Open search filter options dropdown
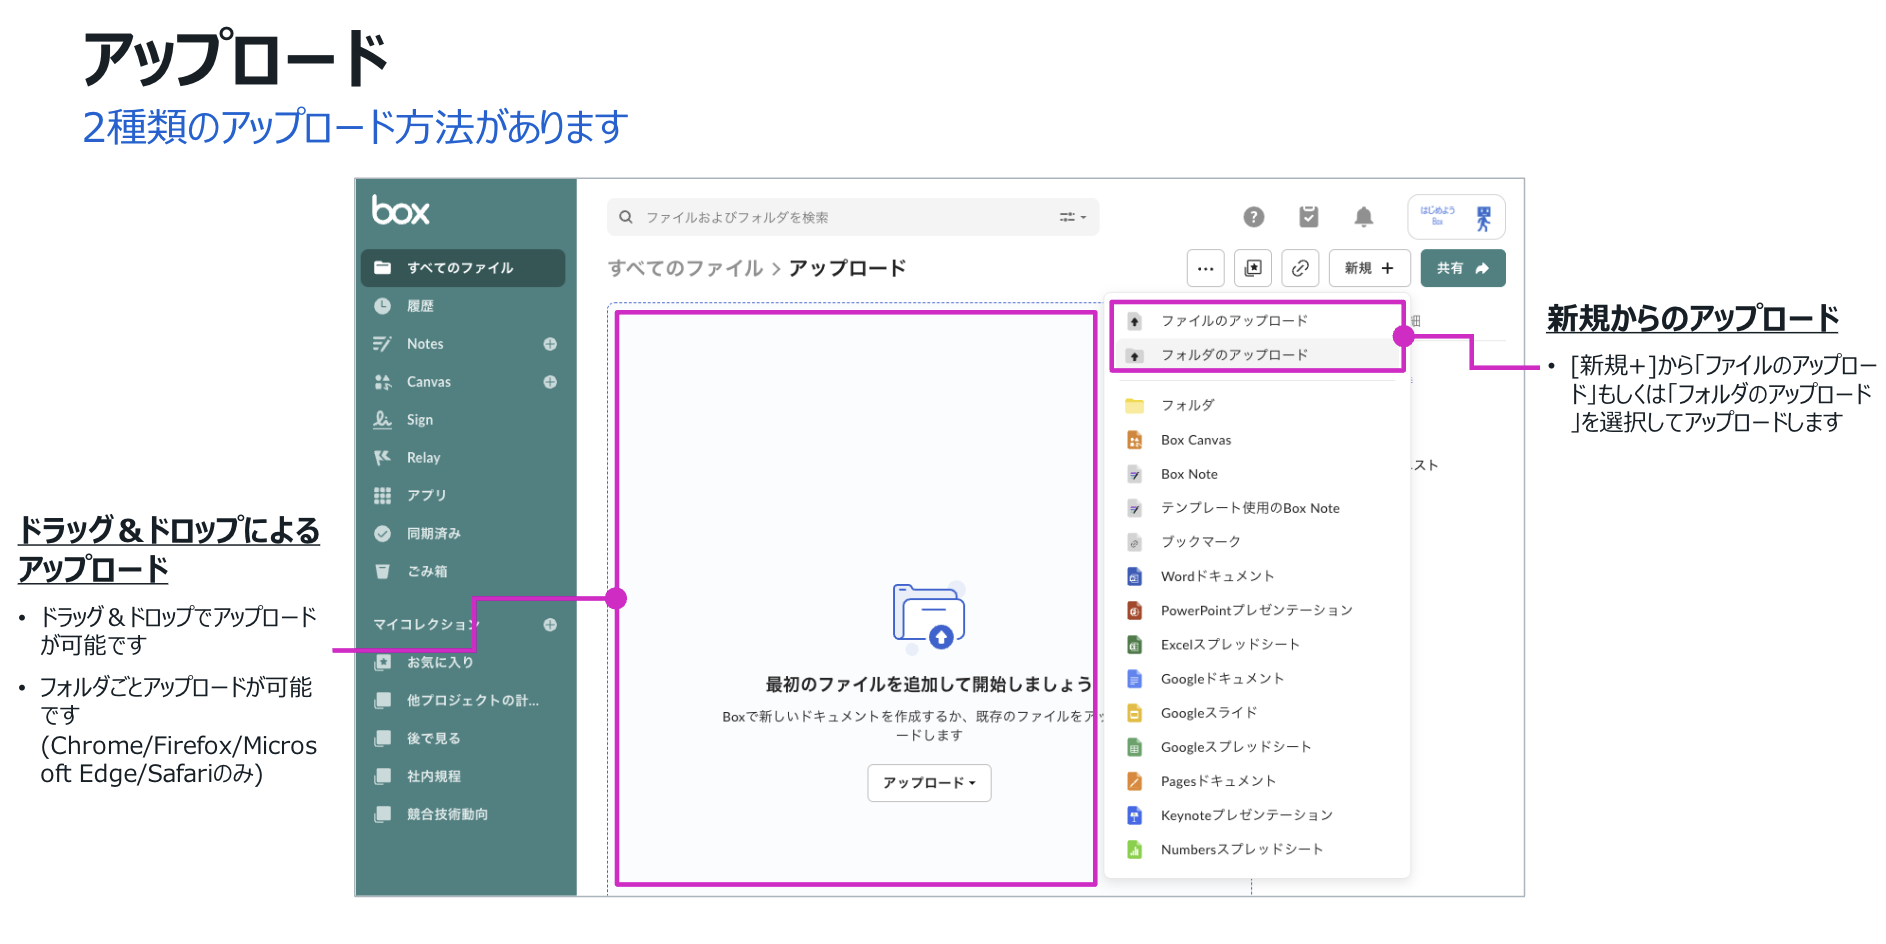Image resolution: width=1886 pixels, height=944 pixels. 1073,217
